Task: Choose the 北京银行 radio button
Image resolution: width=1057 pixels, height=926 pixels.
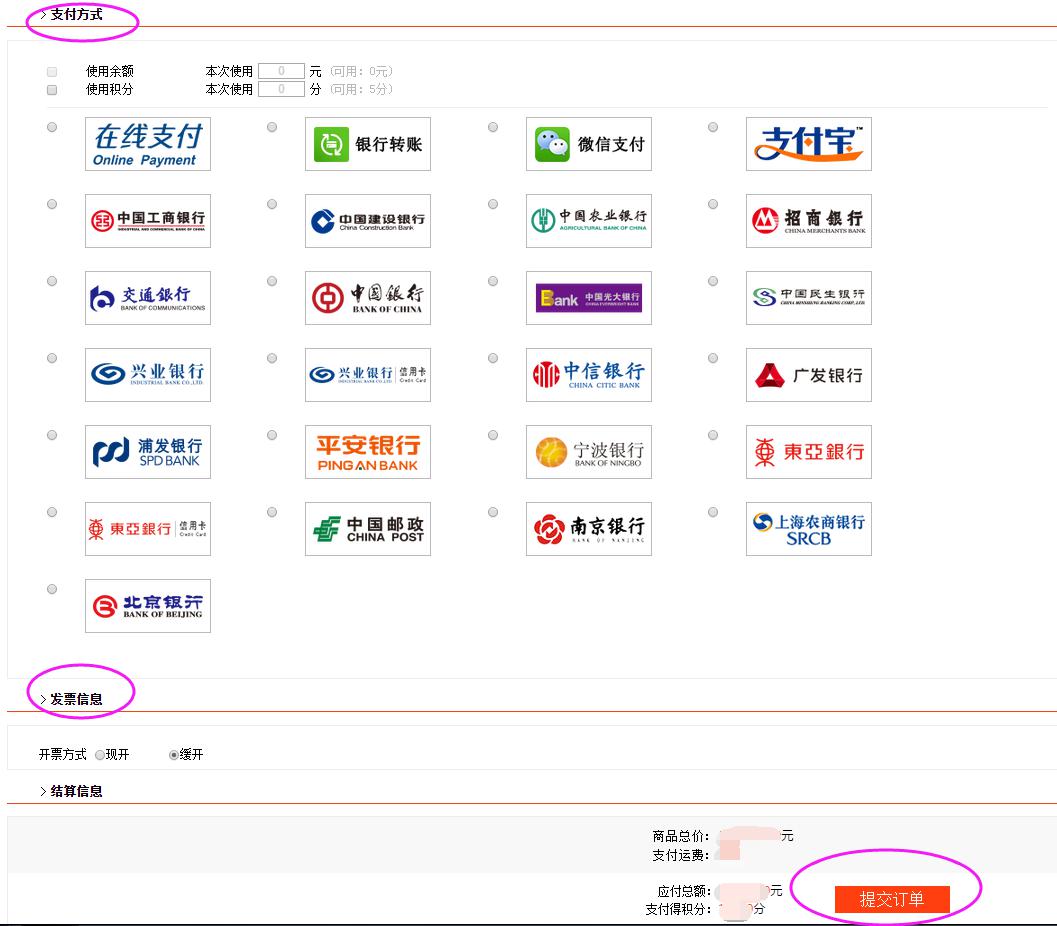Action: tap(52, 588)
